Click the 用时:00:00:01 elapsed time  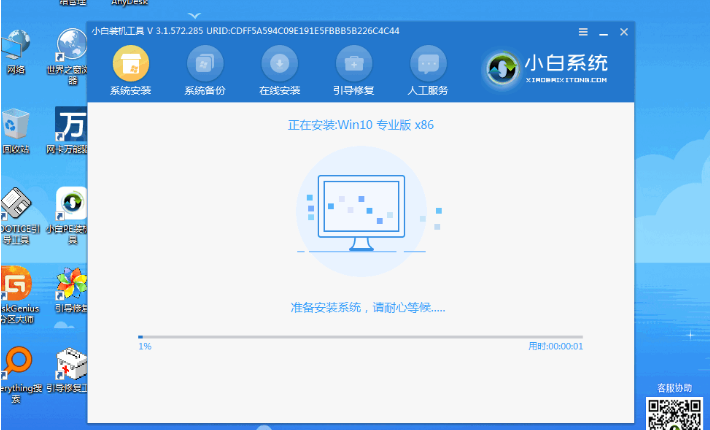coord(556,346)
